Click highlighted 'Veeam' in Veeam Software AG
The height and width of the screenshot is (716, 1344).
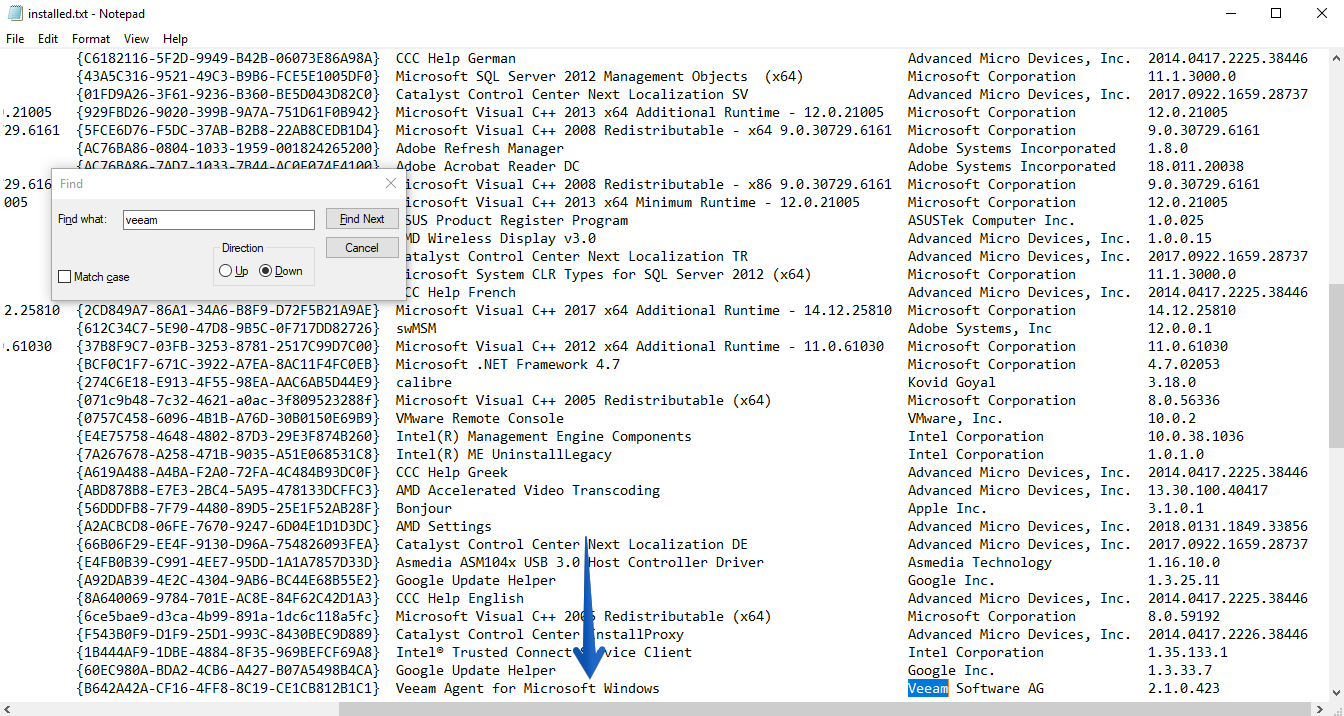coord(928,688)
